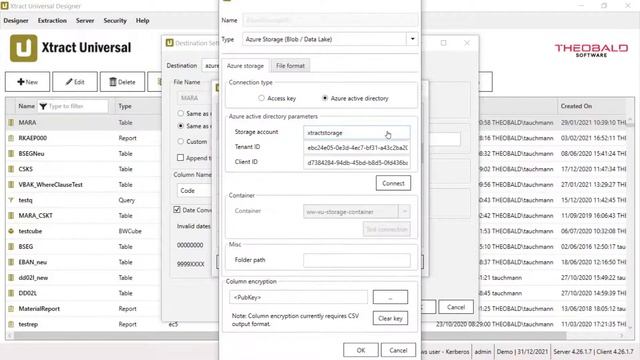Image resolution: width=640 pixels, height=360 pixels.
Task: Select the MaterialReport row name
Action: [x=39, y=309]
